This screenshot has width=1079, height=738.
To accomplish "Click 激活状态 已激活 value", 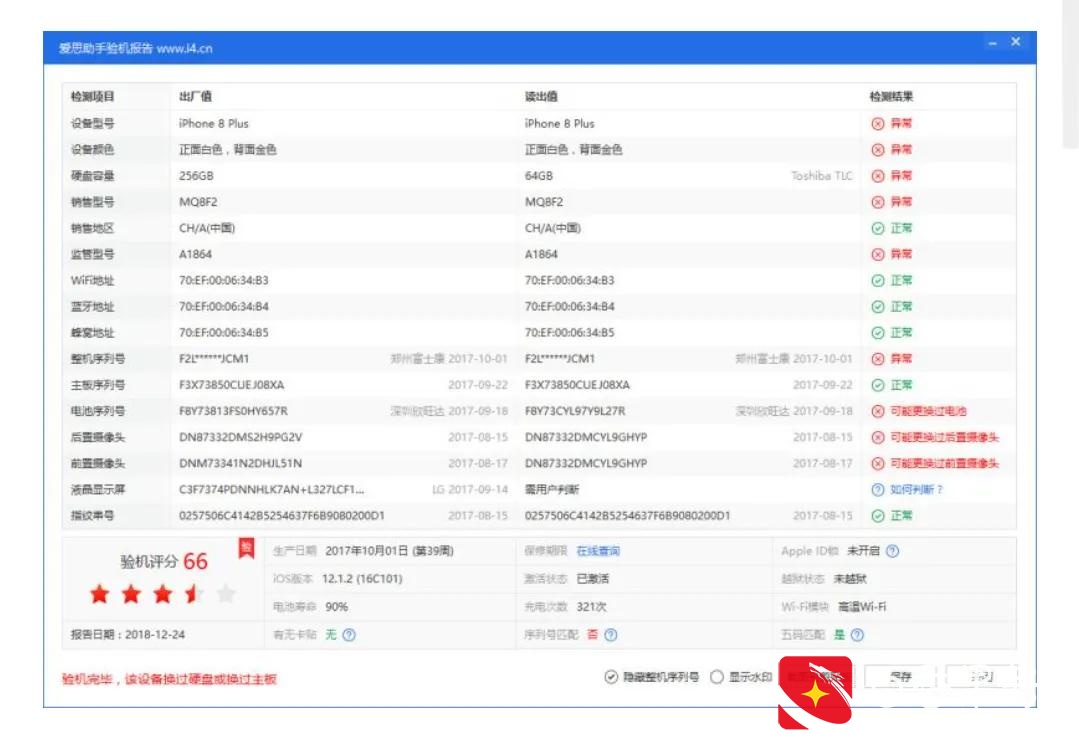I will [592, 579].
